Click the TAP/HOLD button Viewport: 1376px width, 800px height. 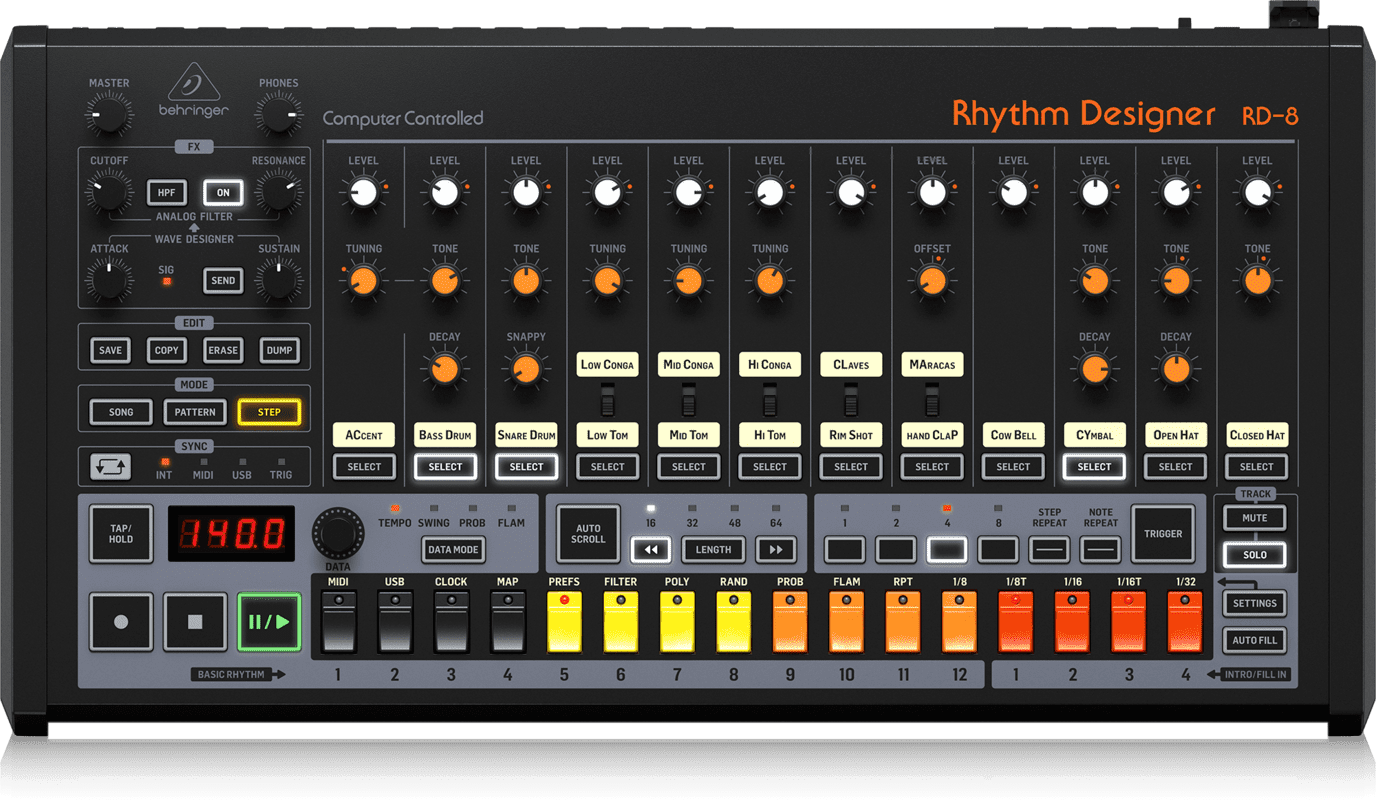[121, 534]
